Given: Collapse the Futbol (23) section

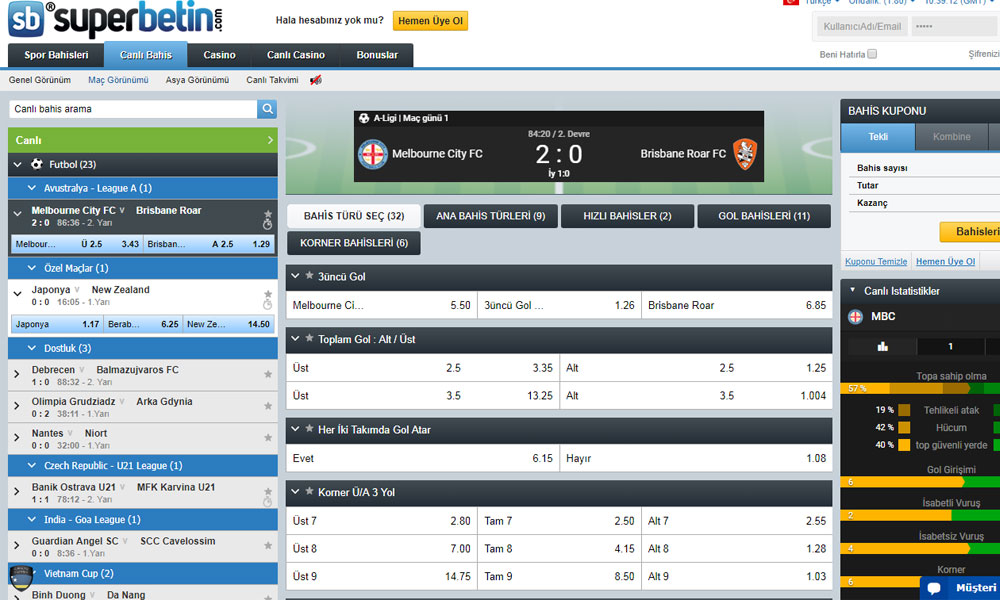Looking at the screenshot, I should coord(17,165).
